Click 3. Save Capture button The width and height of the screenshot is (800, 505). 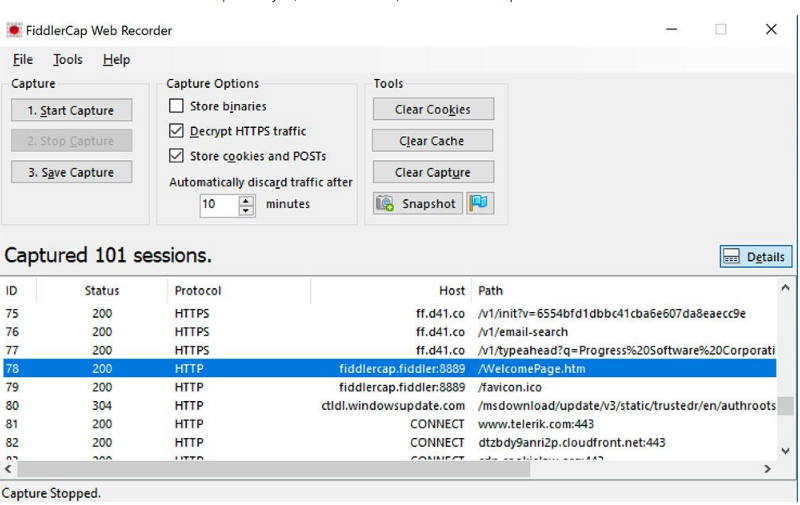71,172
